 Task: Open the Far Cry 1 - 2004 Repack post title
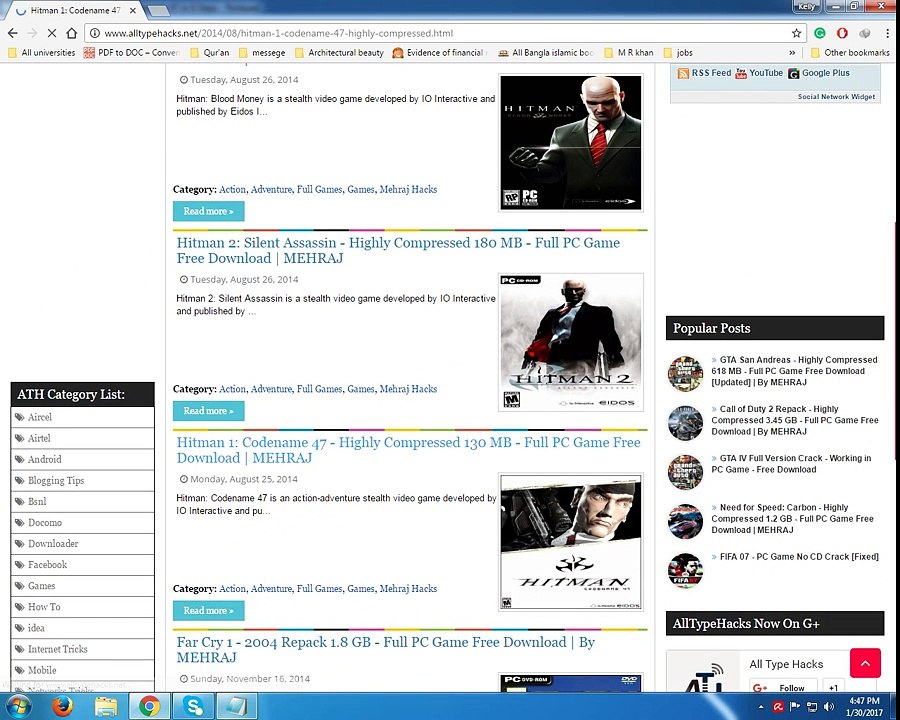pyautogui.click(x=385, y=650)
